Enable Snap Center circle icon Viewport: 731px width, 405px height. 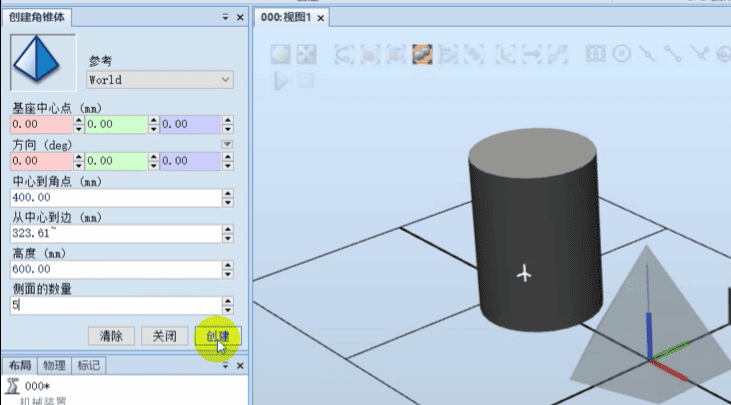(x=622, y=54)
